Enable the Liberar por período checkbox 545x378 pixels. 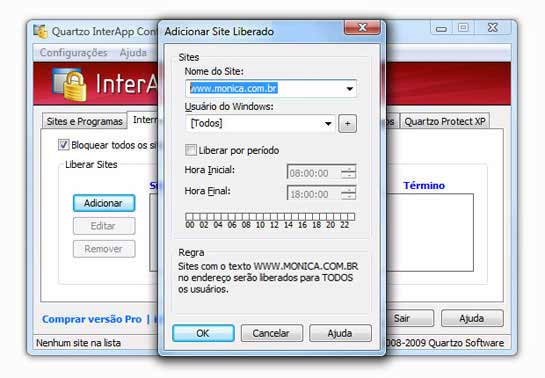coord(191,150)
